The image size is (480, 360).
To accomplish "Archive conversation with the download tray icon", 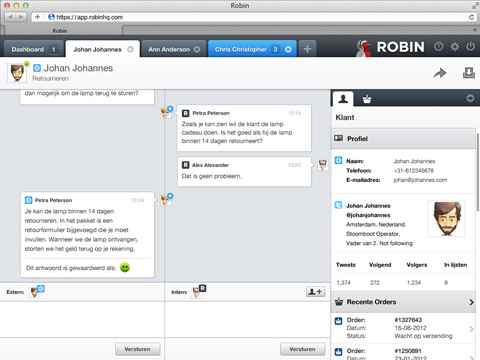I will [469, 72].
